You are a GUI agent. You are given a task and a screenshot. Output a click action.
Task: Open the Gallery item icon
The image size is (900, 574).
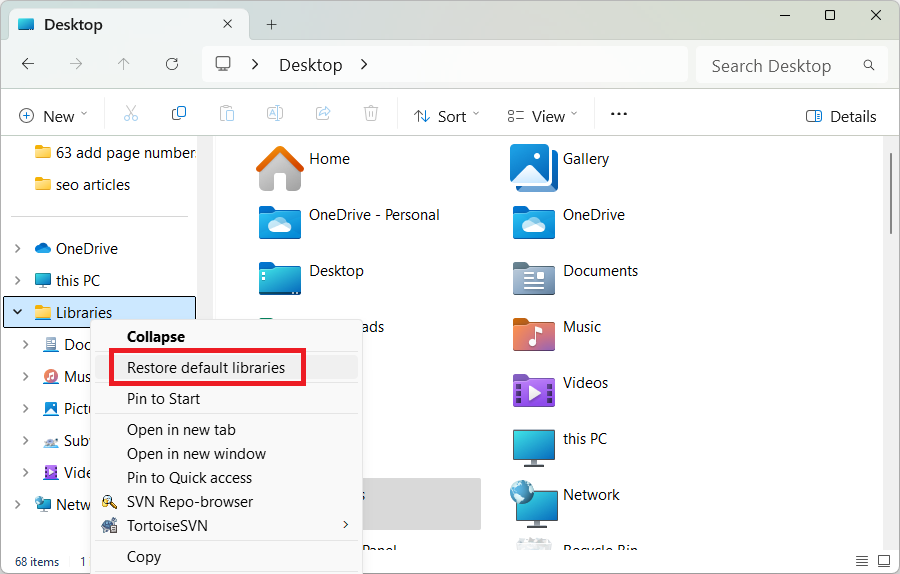pos(533,167)
